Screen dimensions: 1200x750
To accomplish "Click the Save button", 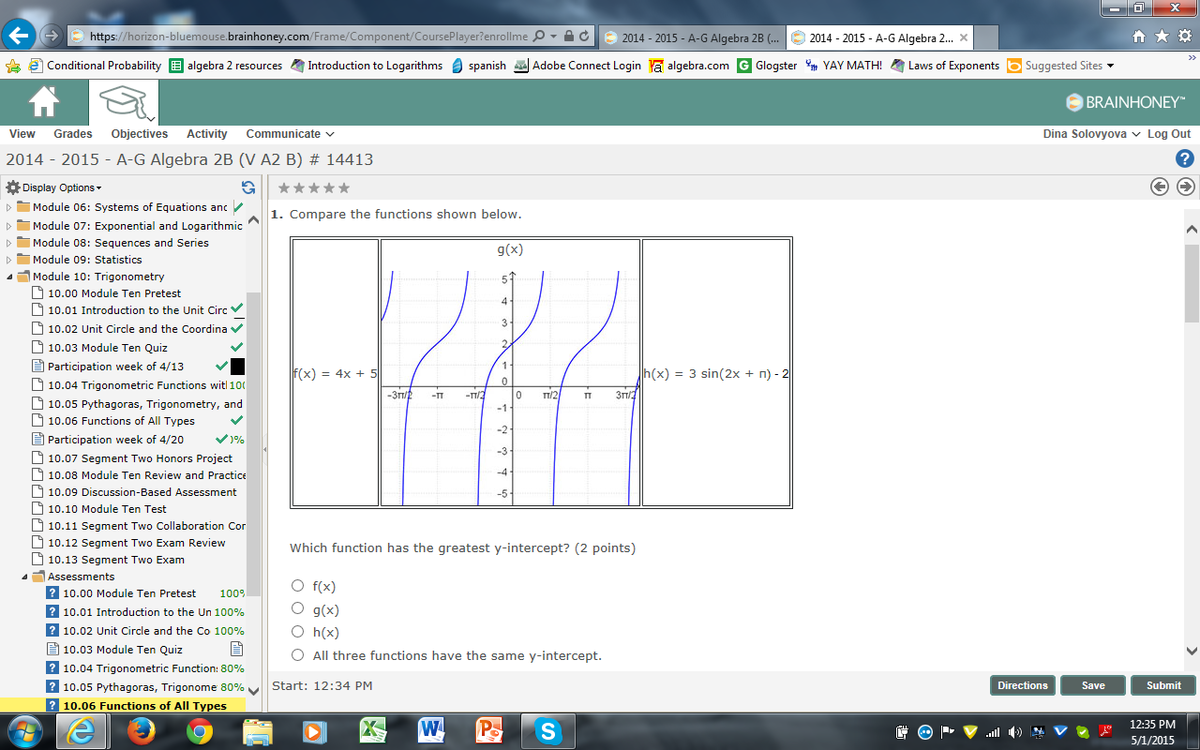I will [1093, 685].
